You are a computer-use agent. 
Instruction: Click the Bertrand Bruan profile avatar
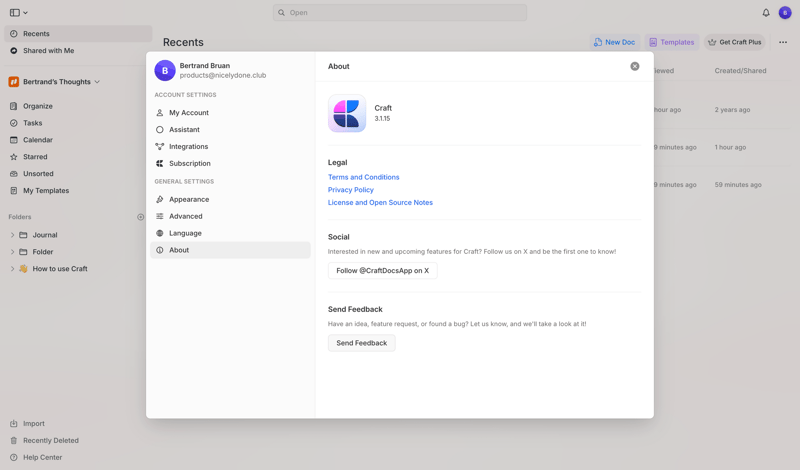pos(165,70)
